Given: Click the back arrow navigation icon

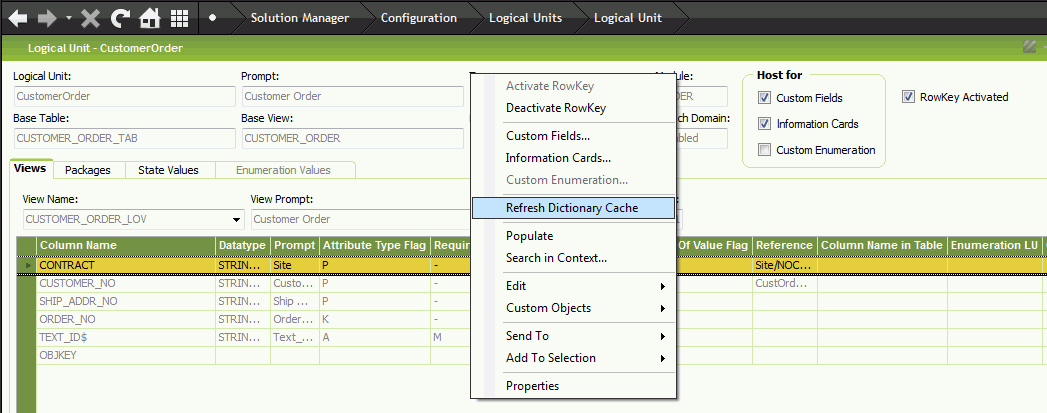Looking at the screenshot, I should click(17, 18).
